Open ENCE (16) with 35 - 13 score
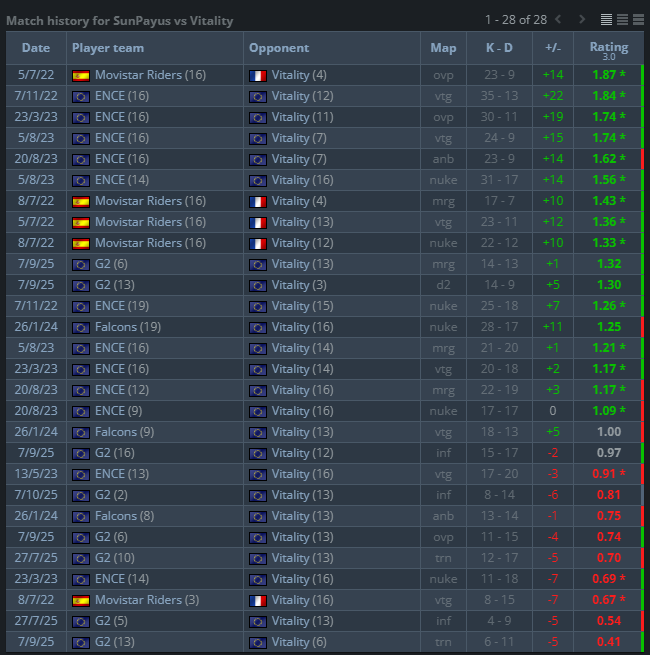The image size is (650, 655). [x=122, y=96]
